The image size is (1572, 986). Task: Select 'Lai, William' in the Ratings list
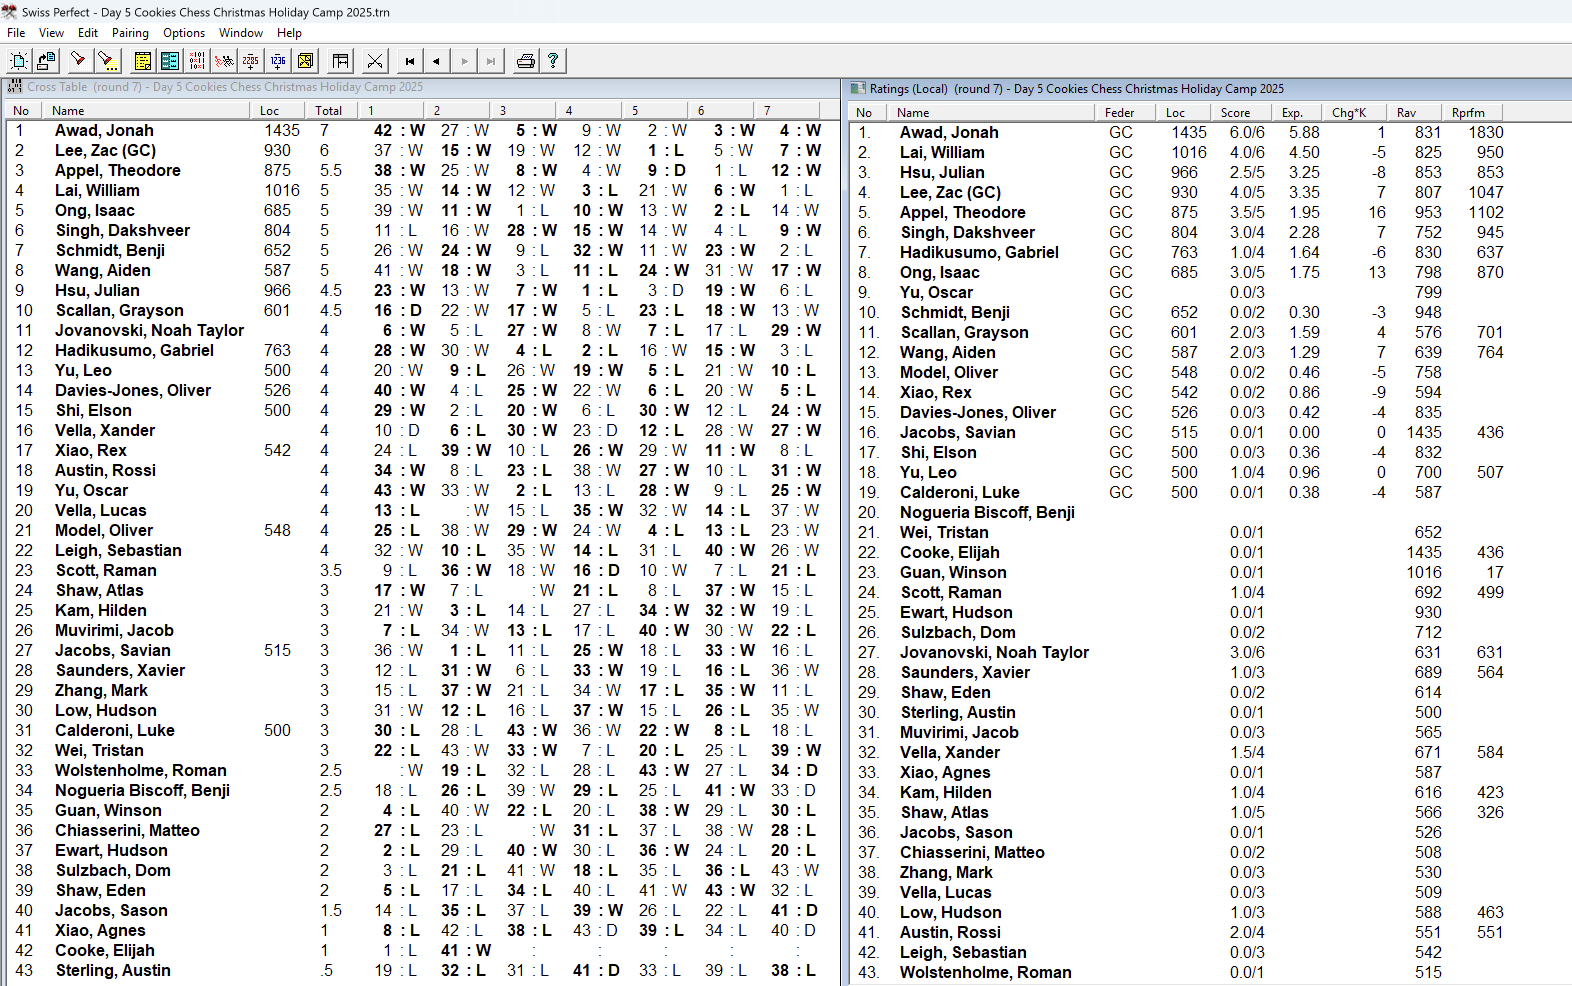point(941,152)
